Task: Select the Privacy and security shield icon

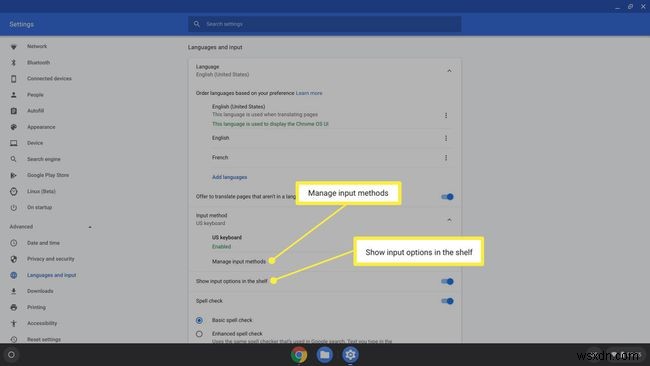Action: pyautogui.click(x=13, y=259)
